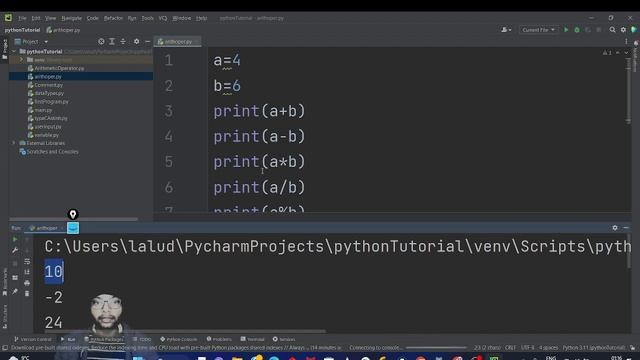Open IDE settings gear in toolbar
Screen dimensions: 640x360
tap(623, 30)
